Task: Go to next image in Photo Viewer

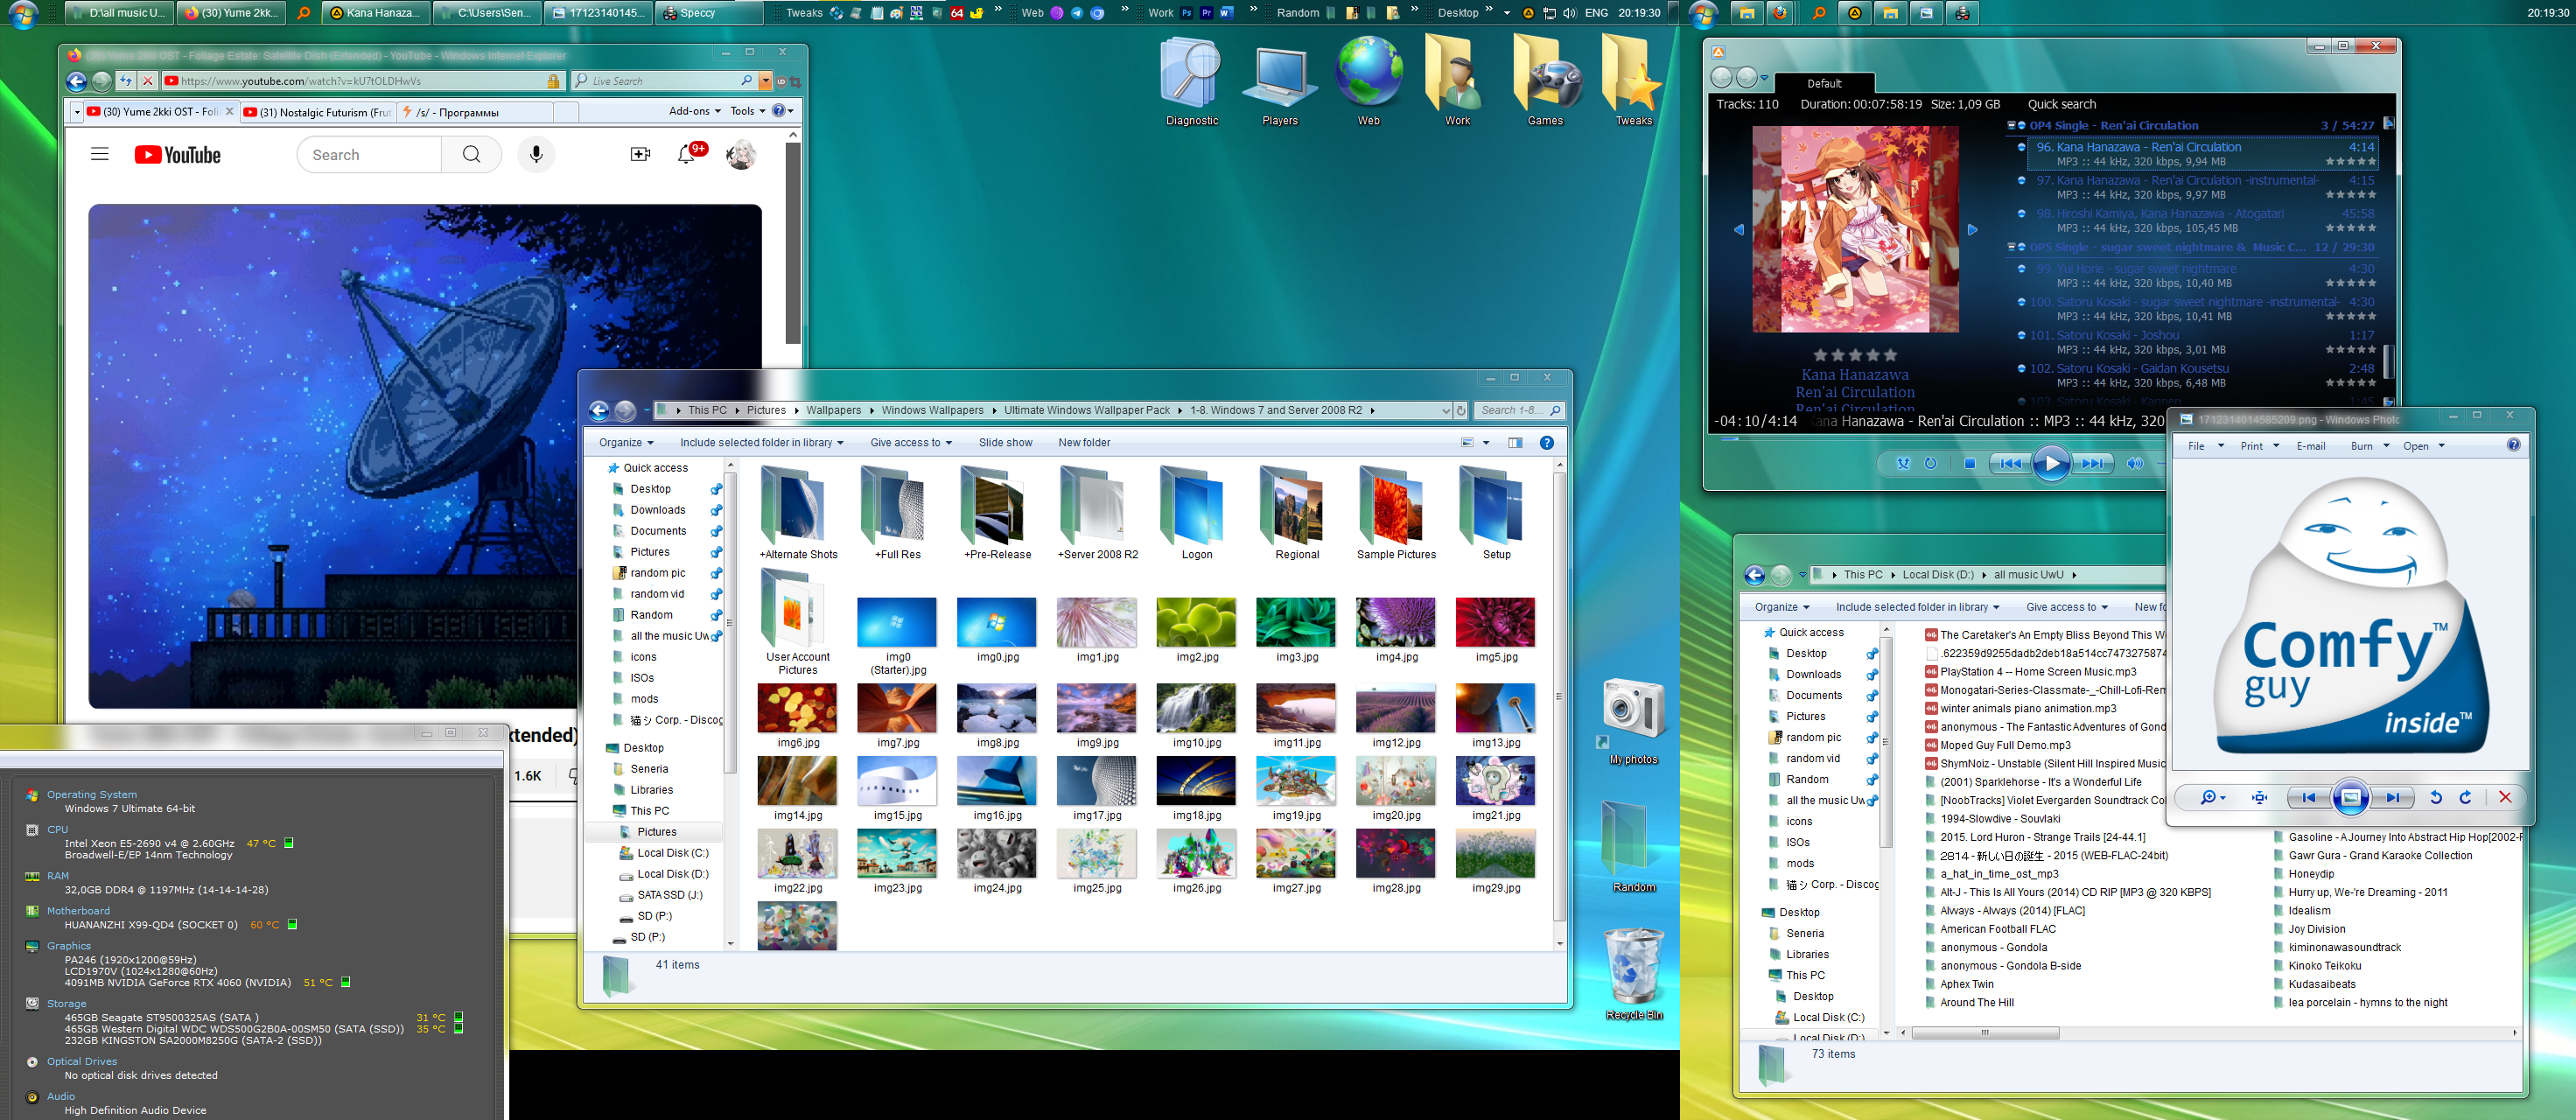Action: pyautogui.click(x=2392, y=797)
